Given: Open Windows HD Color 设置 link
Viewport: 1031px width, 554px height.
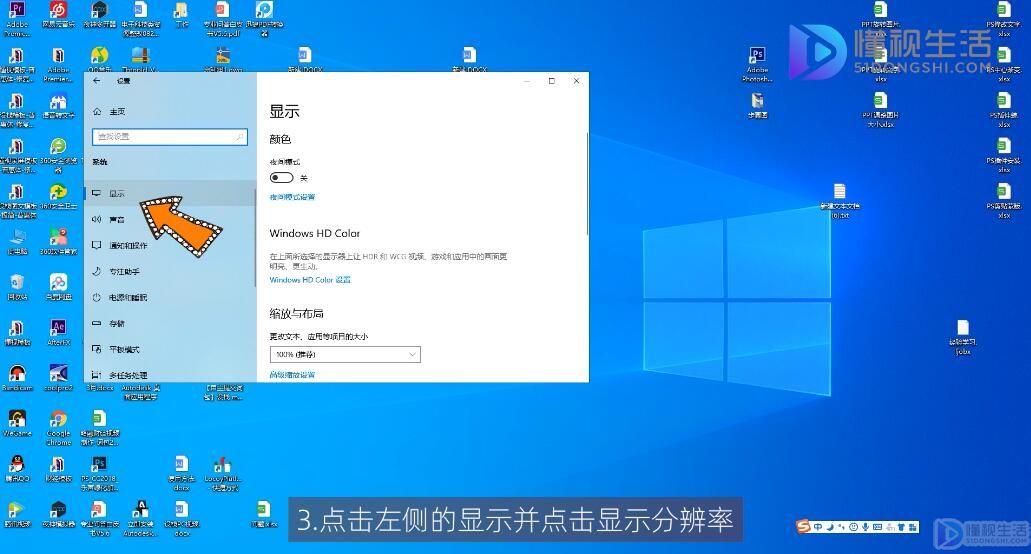Looking at the screenshot, I should pyautogui.click(x=310, y=280).
